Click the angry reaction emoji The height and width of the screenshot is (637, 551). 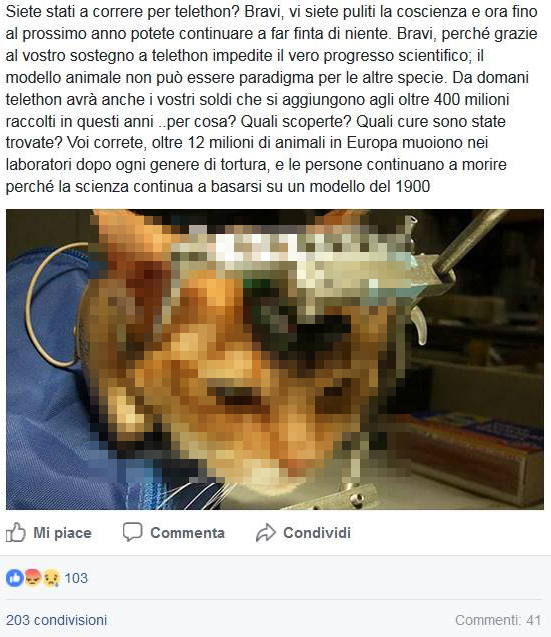tap(33, 577)
